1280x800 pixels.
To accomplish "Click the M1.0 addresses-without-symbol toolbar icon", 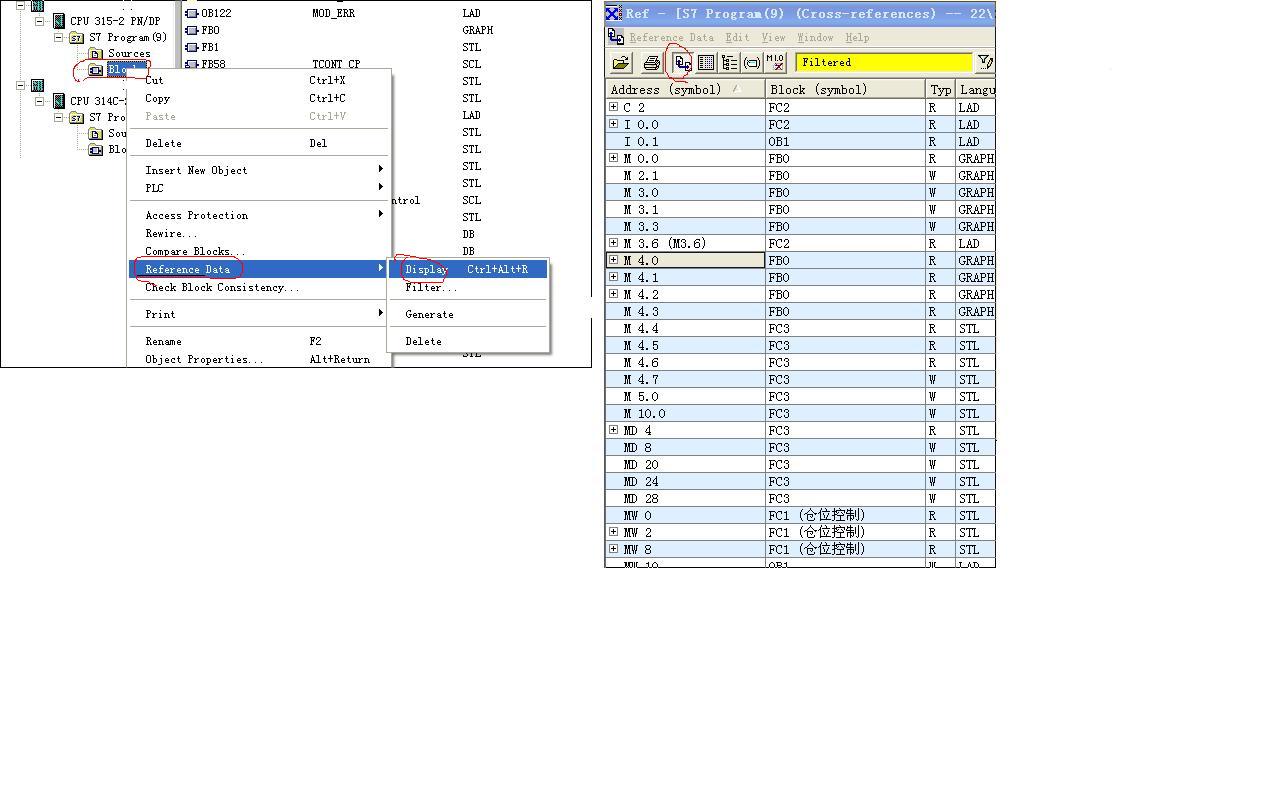I will point(775,63).
